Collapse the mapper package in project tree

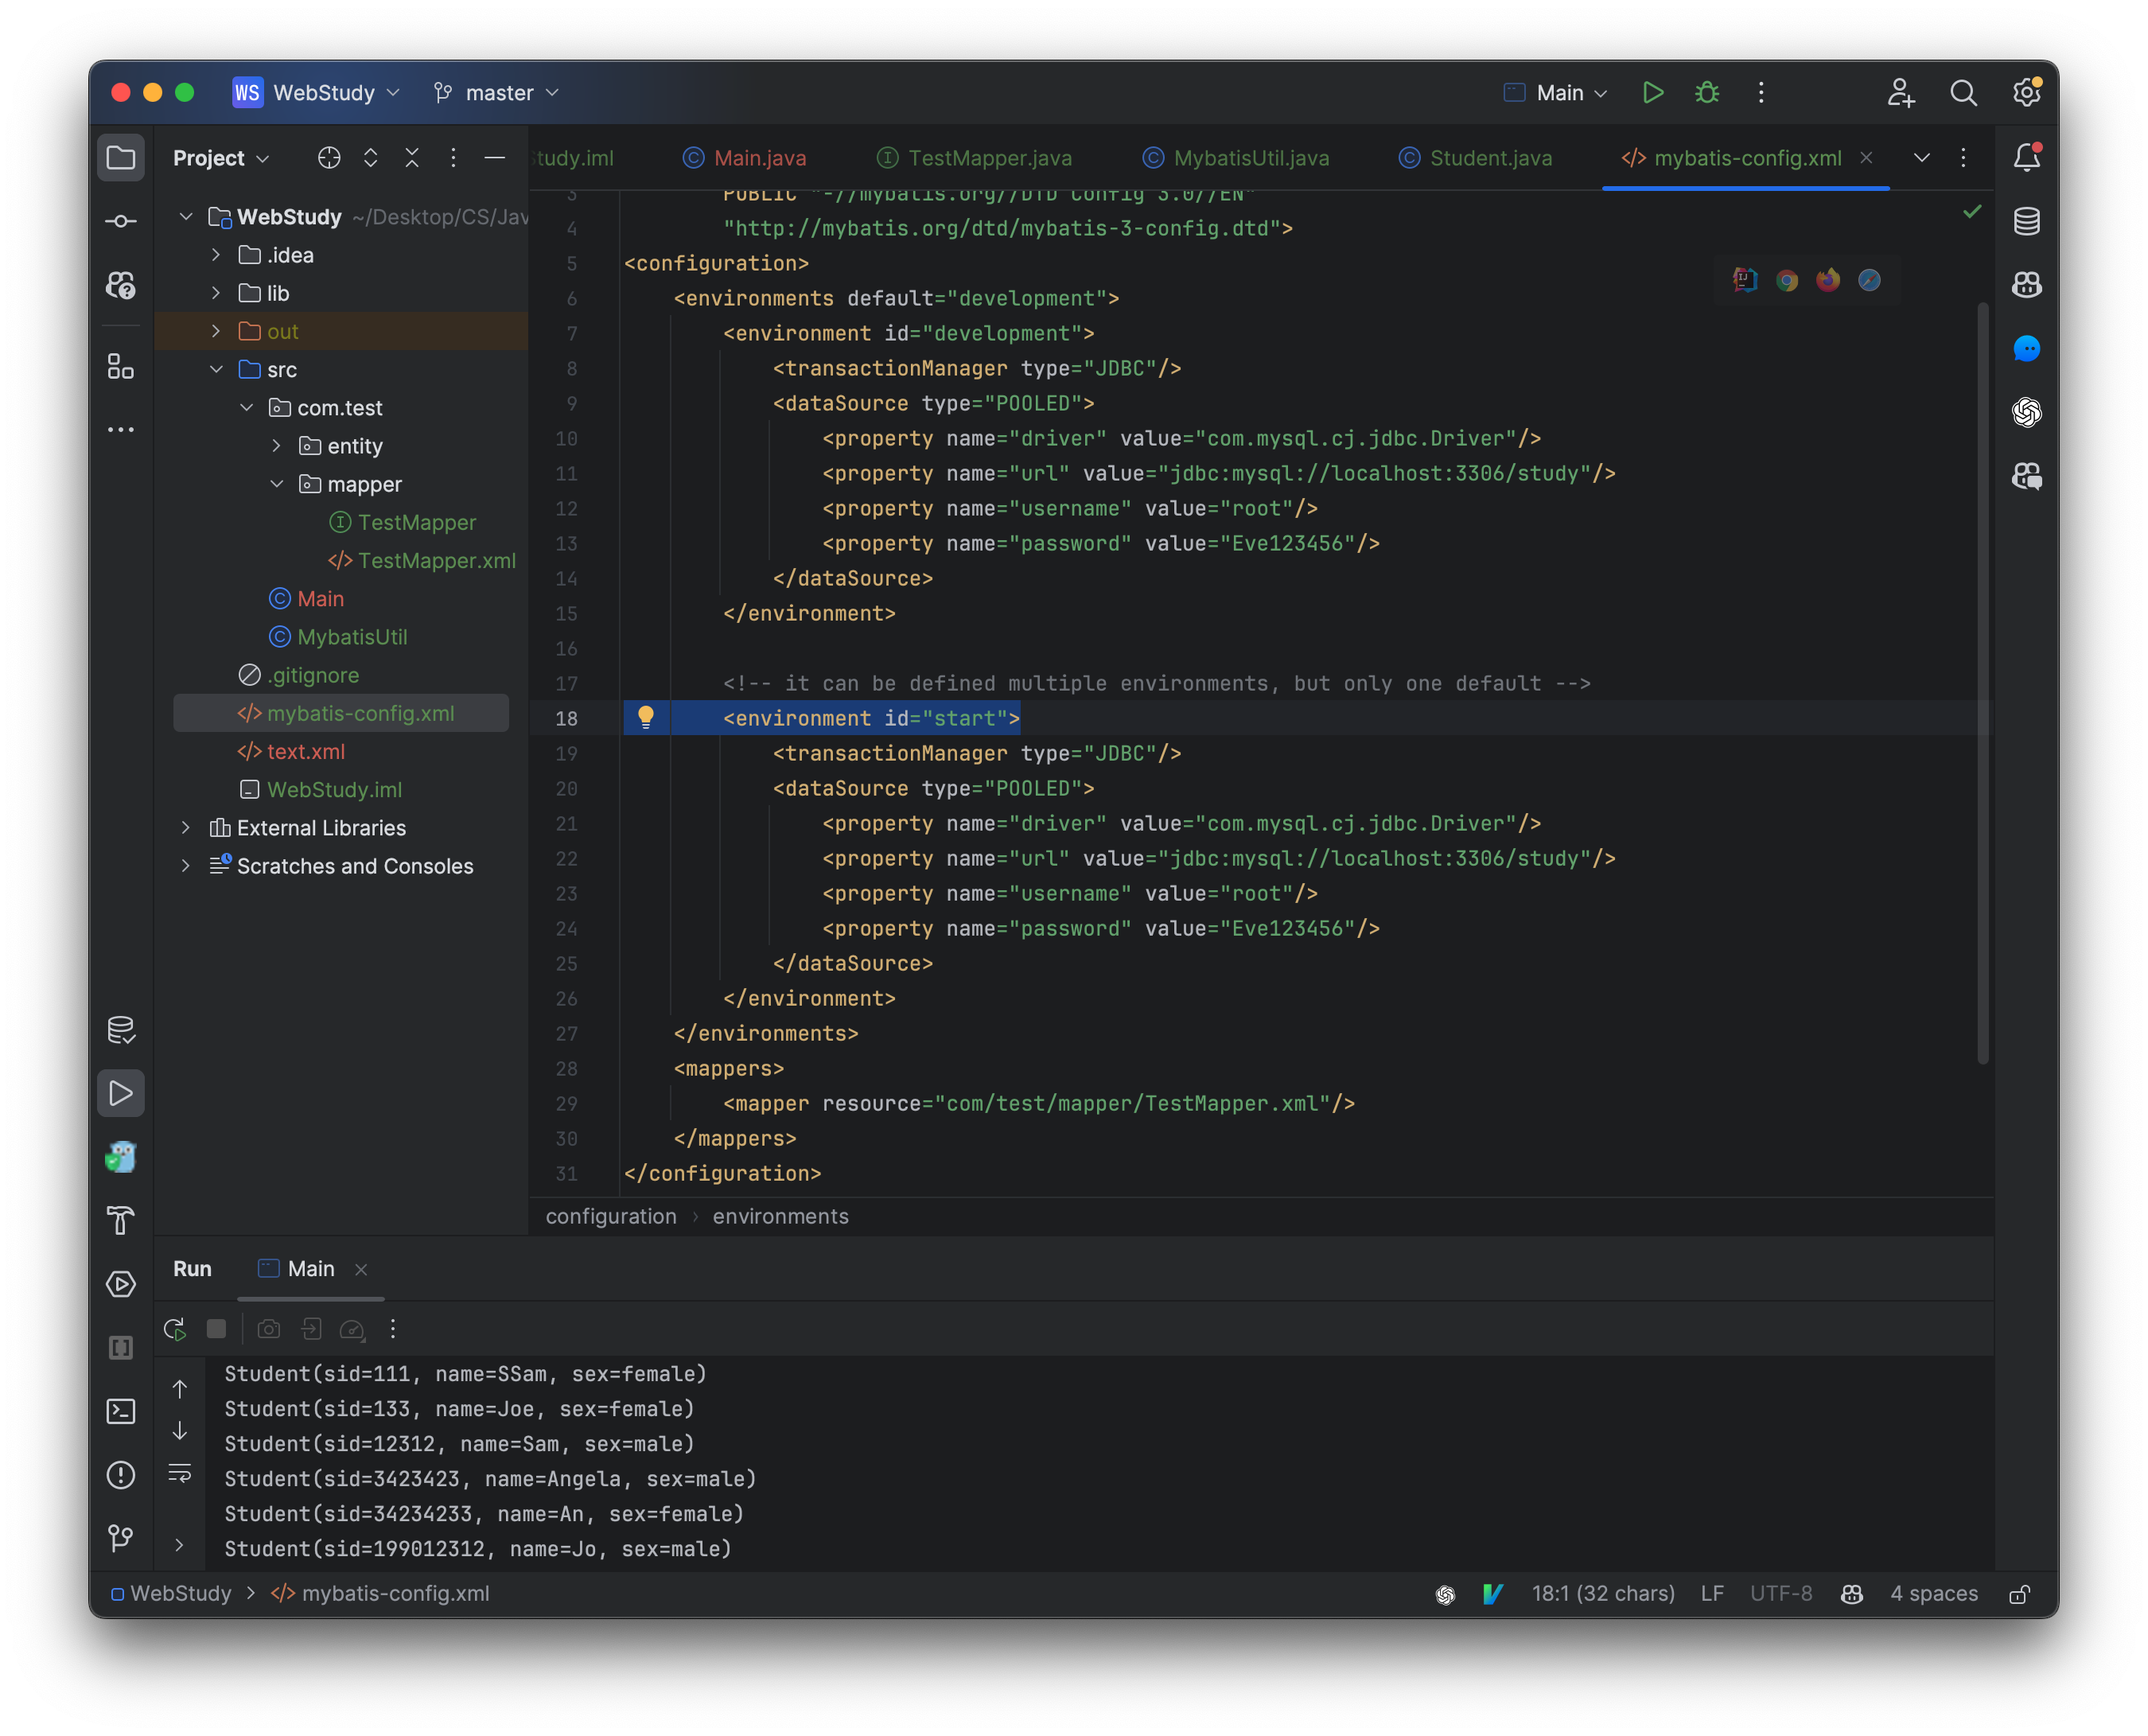[277, 484]
